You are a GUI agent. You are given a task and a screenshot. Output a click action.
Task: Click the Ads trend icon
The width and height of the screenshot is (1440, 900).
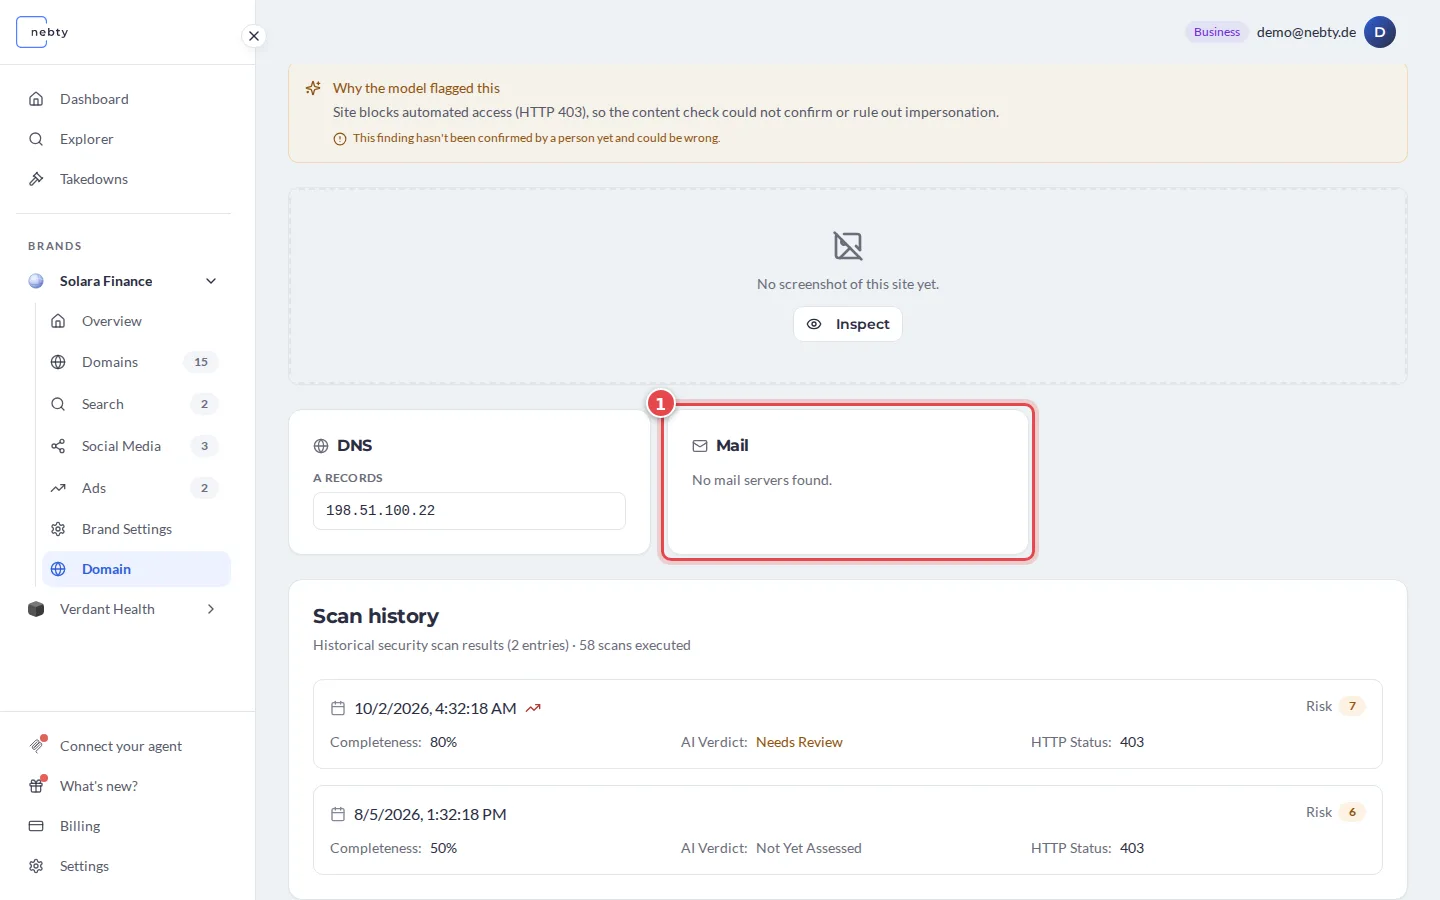(x=58, y=488)
